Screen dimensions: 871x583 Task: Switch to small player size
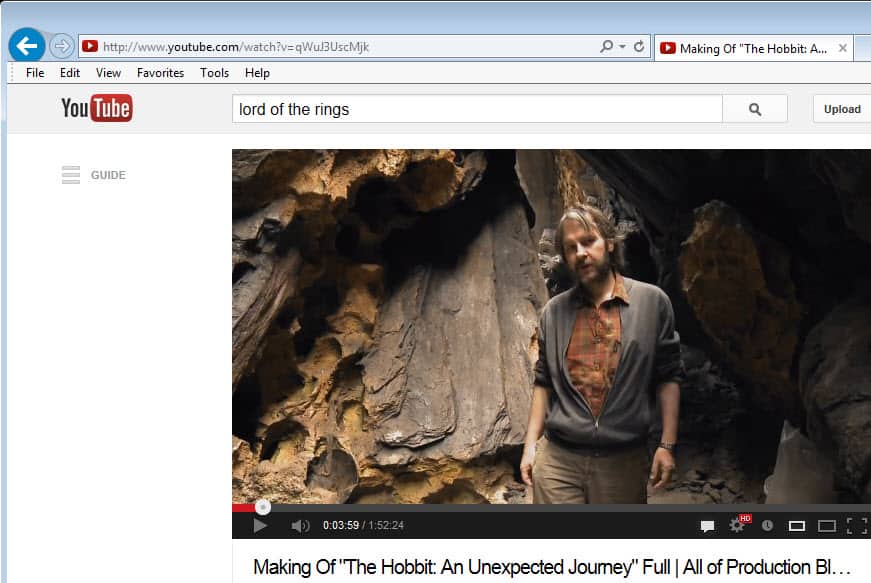tap(797, 526)
